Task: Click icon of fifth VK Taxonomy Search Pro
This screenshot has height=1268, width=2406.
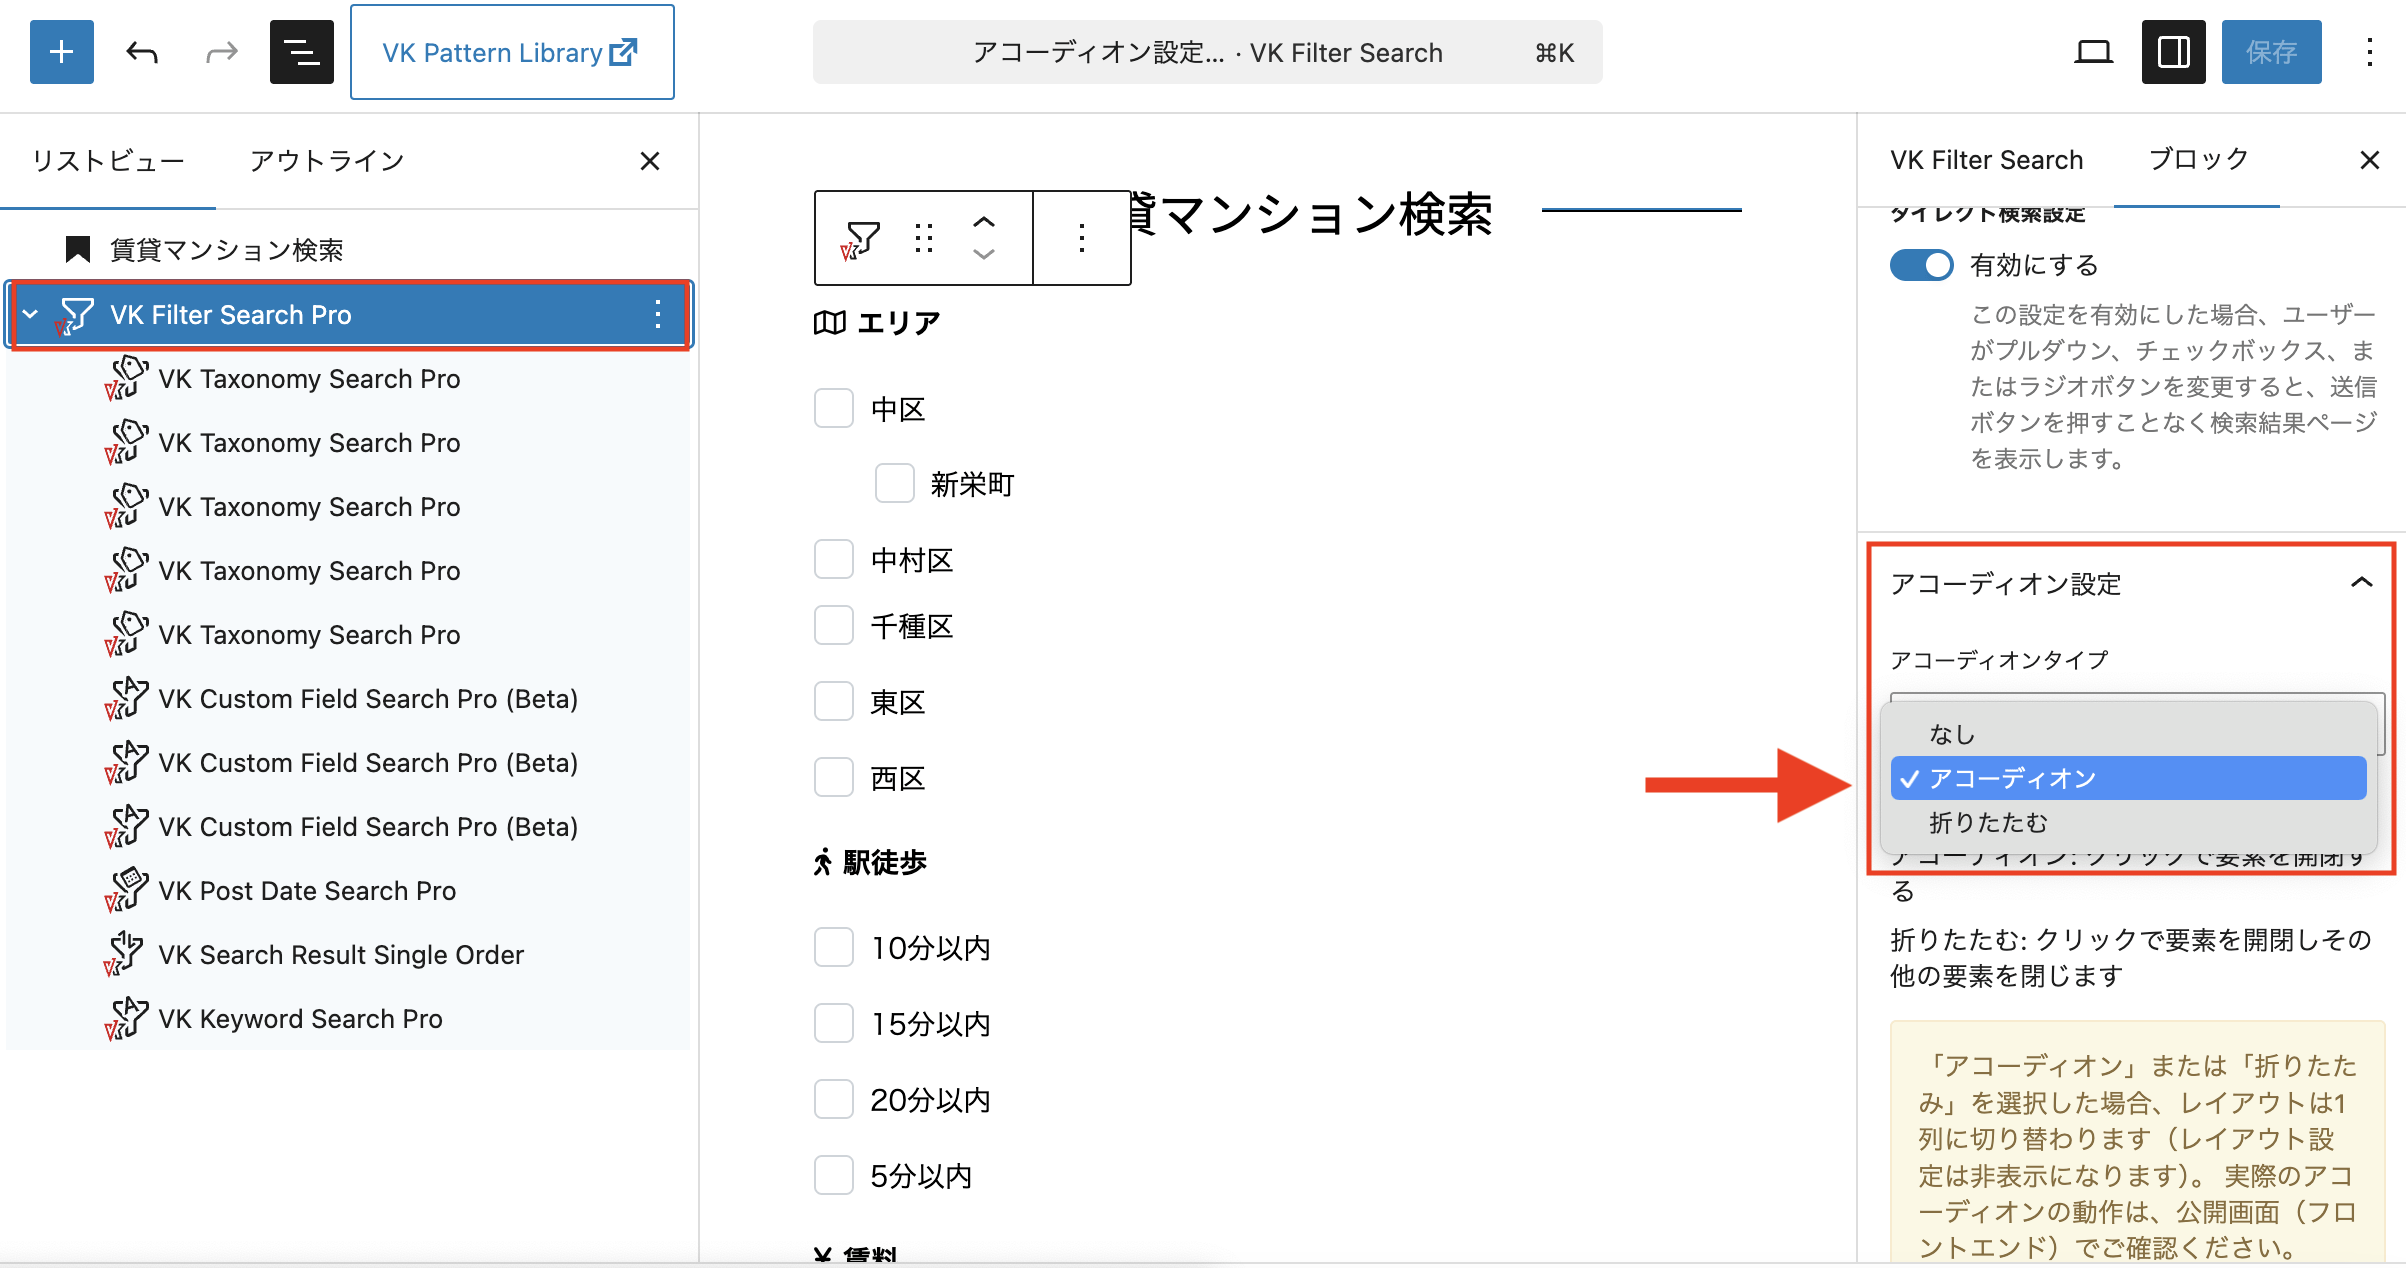Action: click(126, 635)
